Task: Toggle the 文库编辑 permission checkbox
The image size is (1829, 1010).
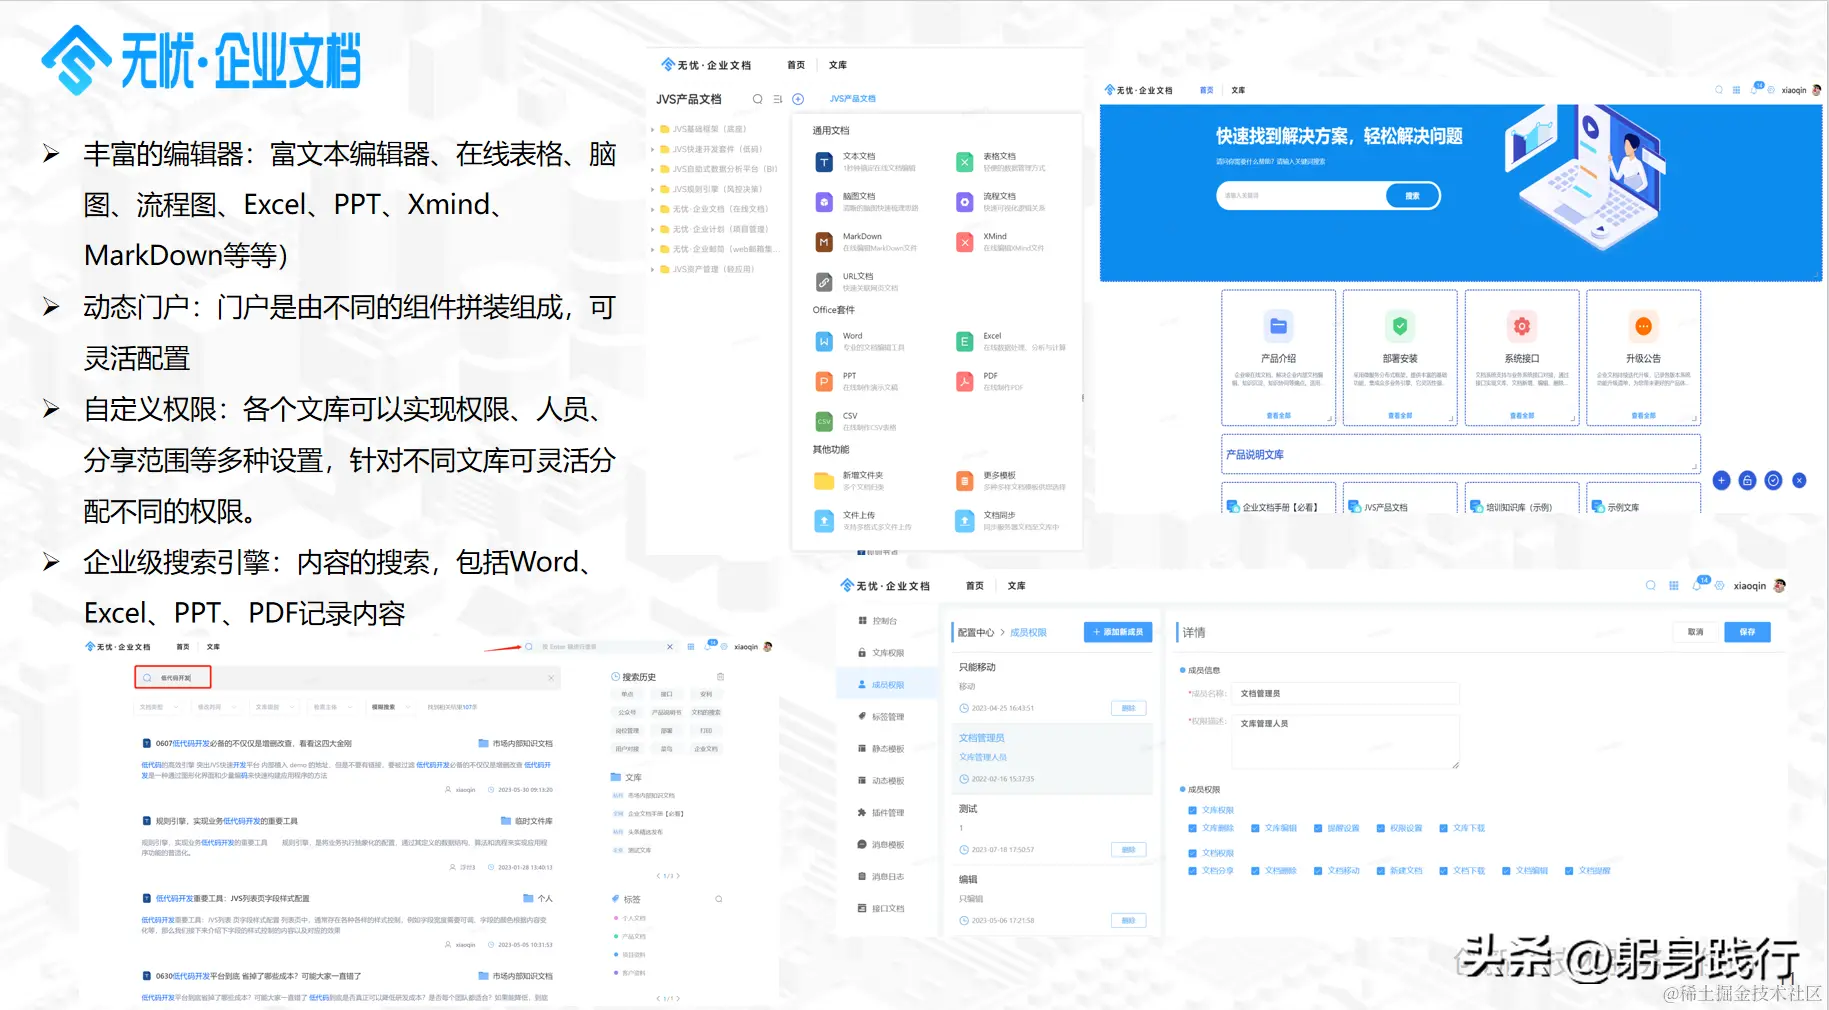Action: pos(1255,828)
